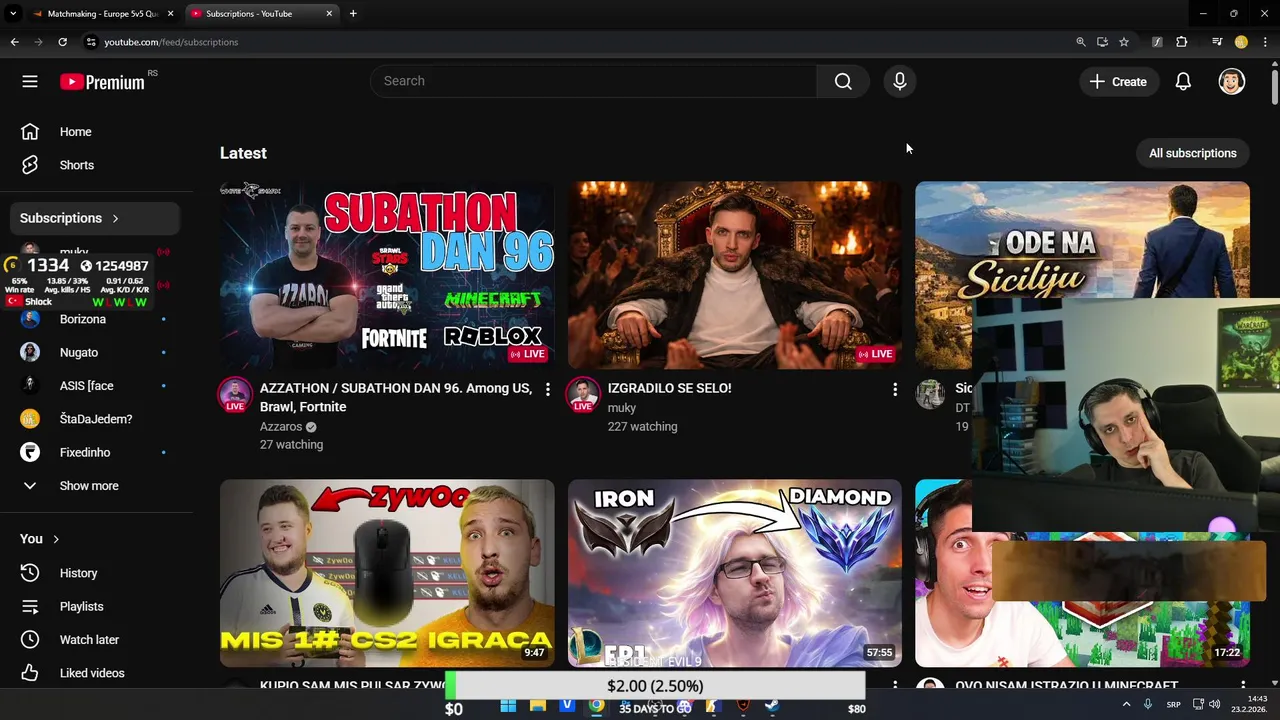Click the All subscriptions button
The height and width of the screenshot is (720, 1280).
[1192, 153]
